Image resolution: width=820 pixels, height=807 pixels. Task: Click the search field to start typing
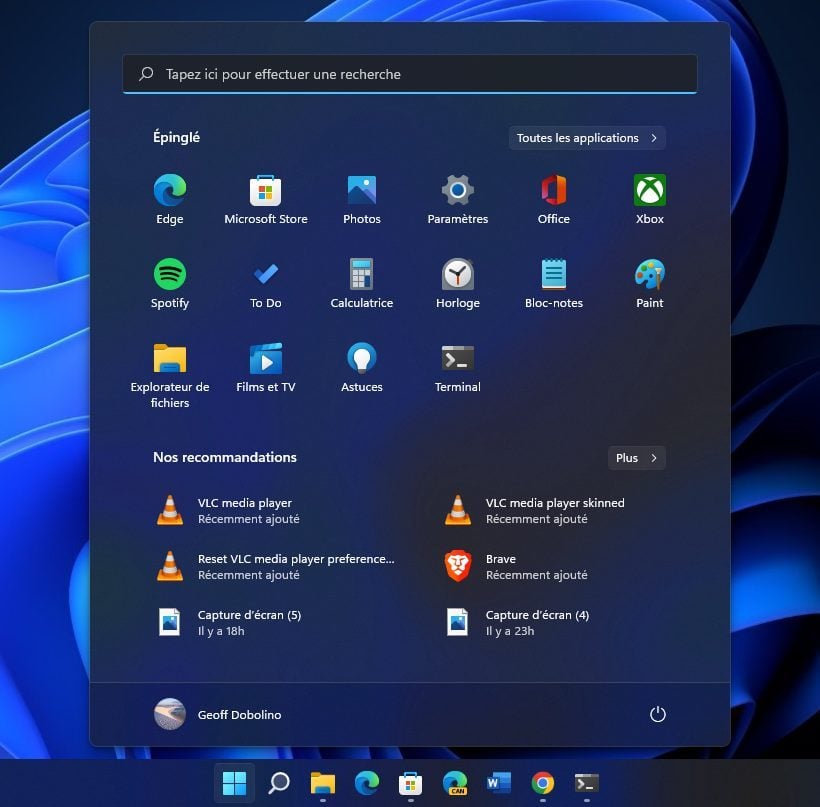click(409, 74)
